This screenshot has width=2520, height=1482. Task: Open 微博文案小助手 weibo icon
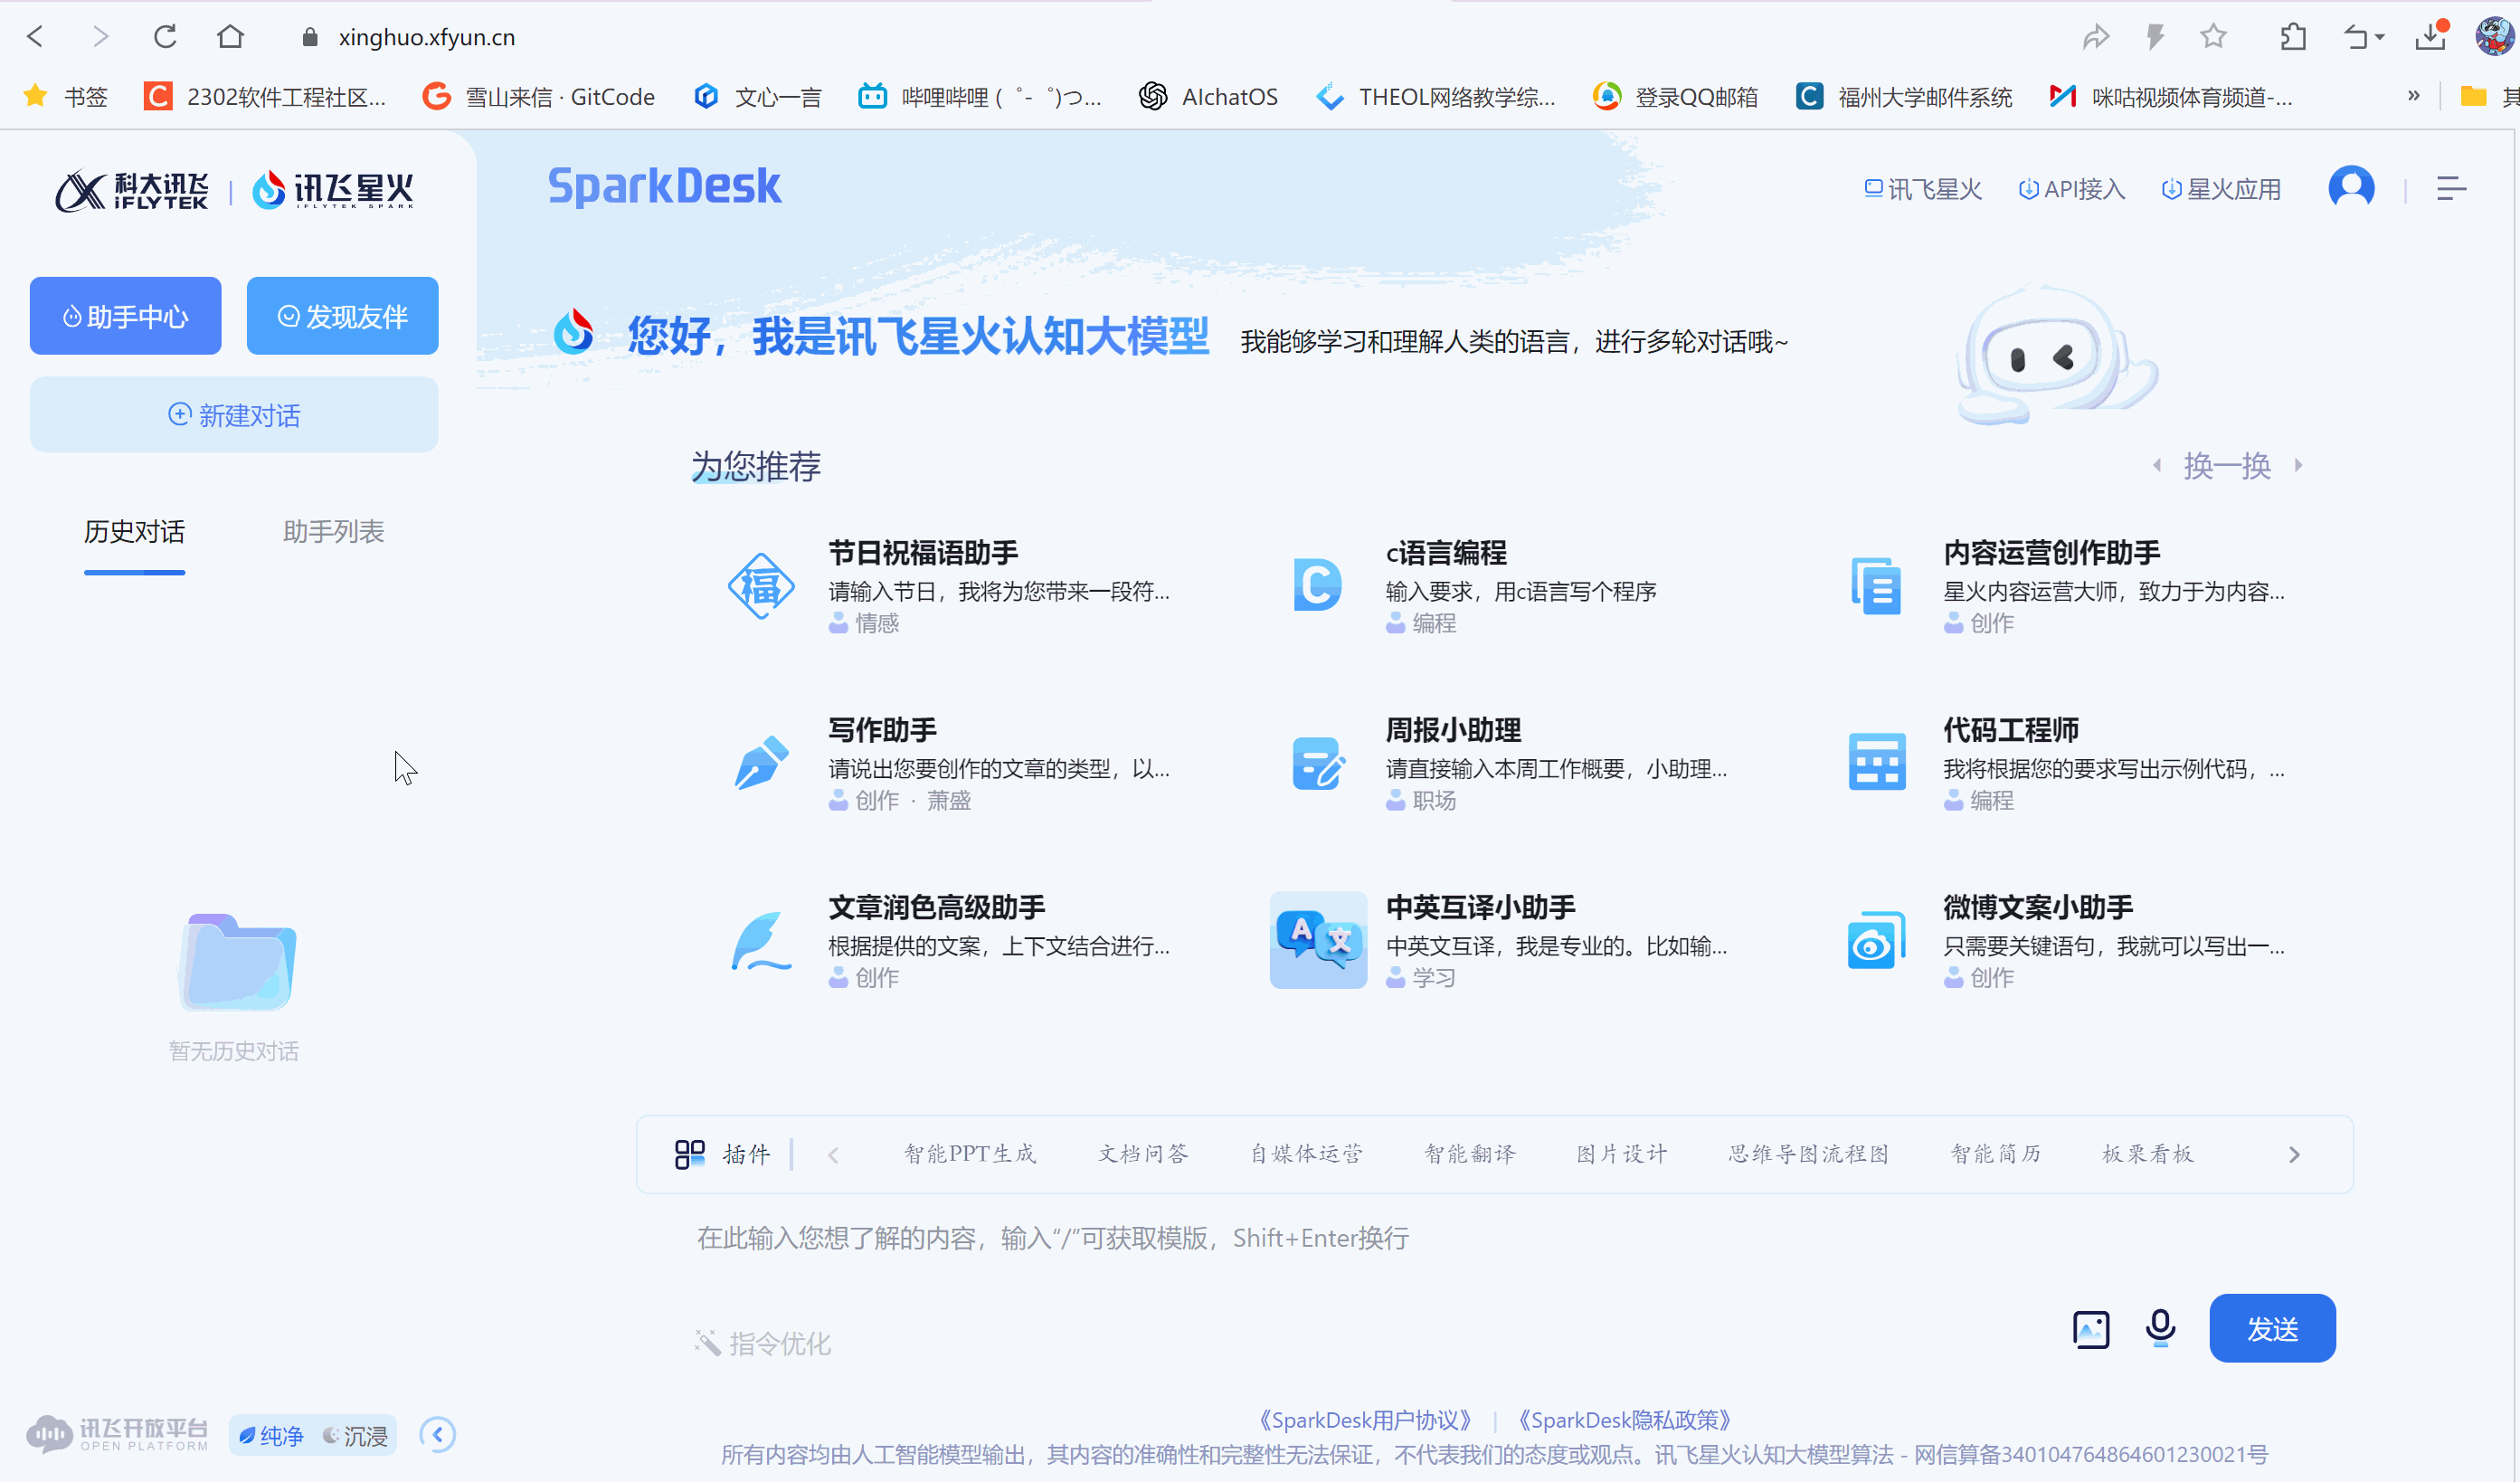pos(1876,941)
